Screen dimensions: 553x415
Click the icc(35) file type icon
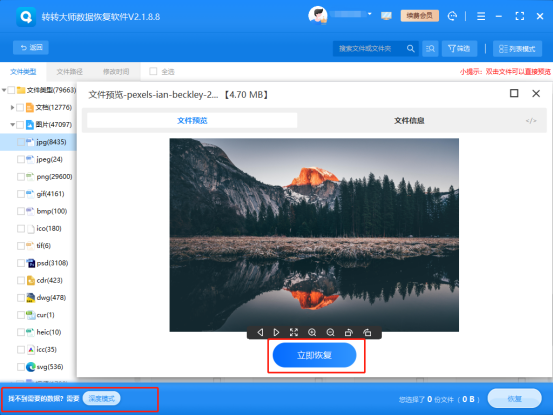pos(31,349)
